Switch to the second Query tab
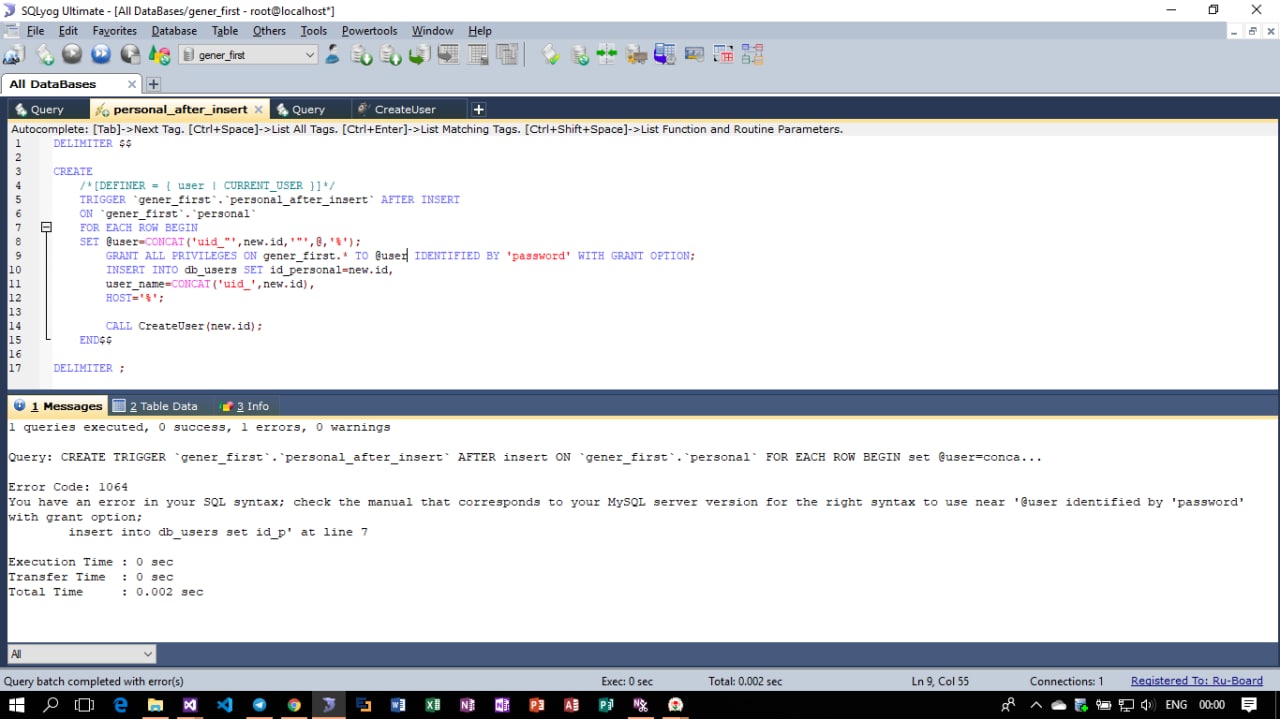The width and height of the screenshot is (1280, 719). [x=308, y=109]
